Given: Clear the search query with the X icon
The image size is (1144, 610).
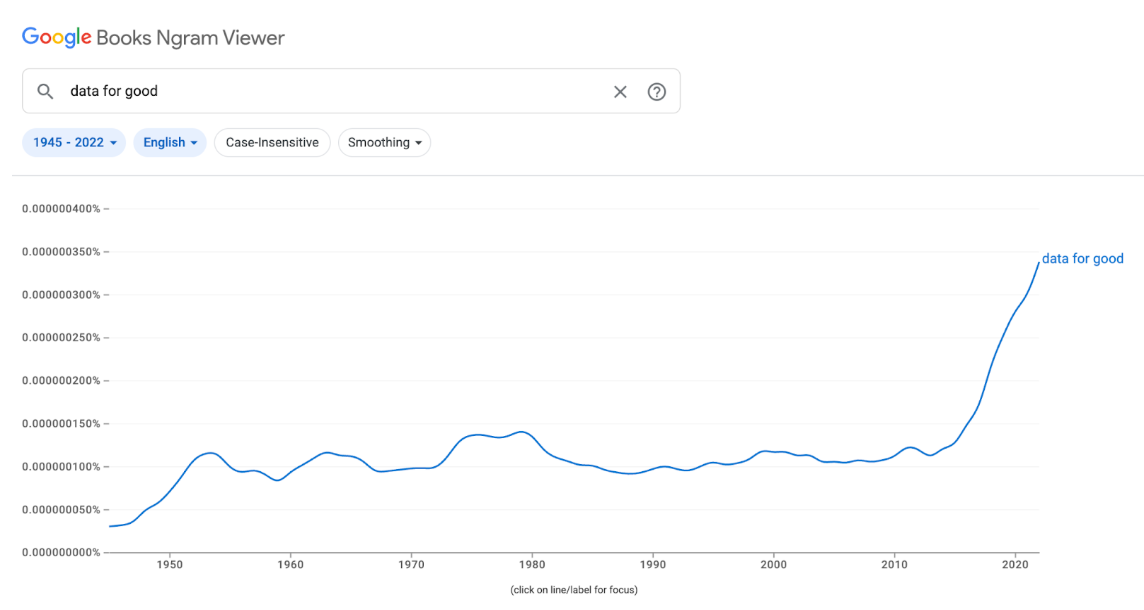Looking at the screenshot, I should coord(620,91).
